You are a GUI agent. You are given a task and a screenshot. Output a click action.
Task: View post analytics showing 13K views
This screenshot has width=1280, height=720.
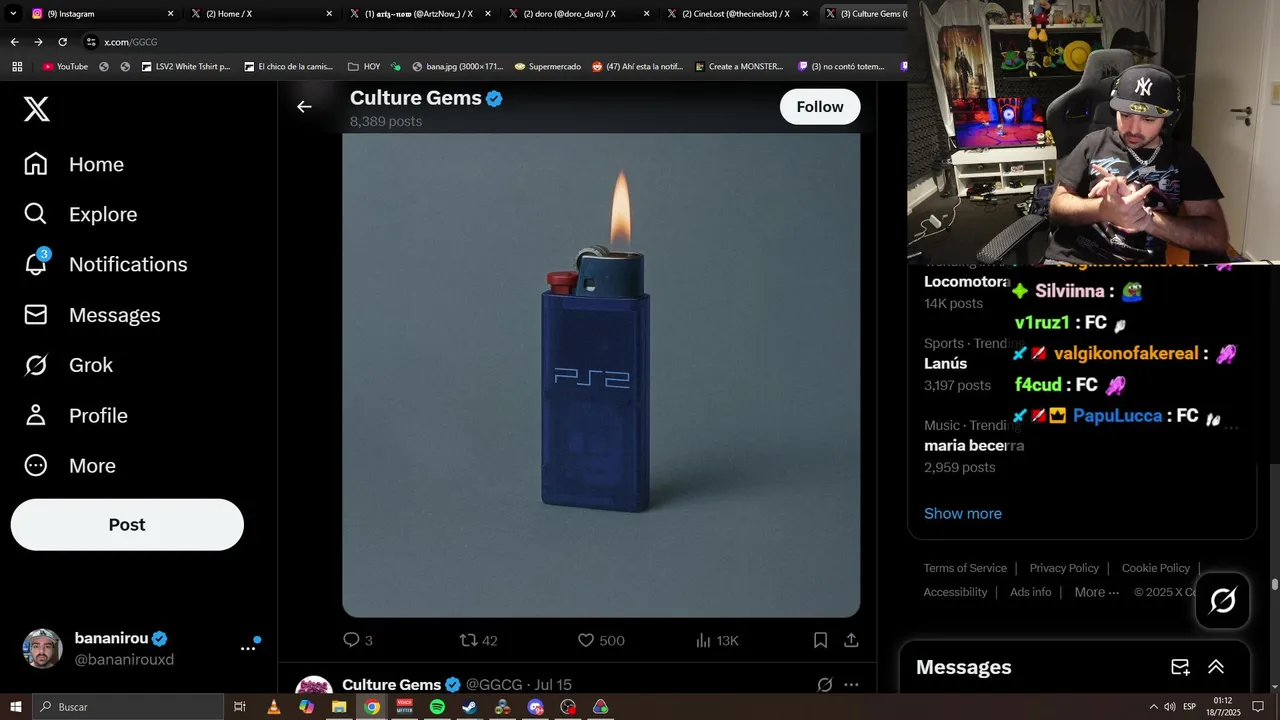pos(716,640)
